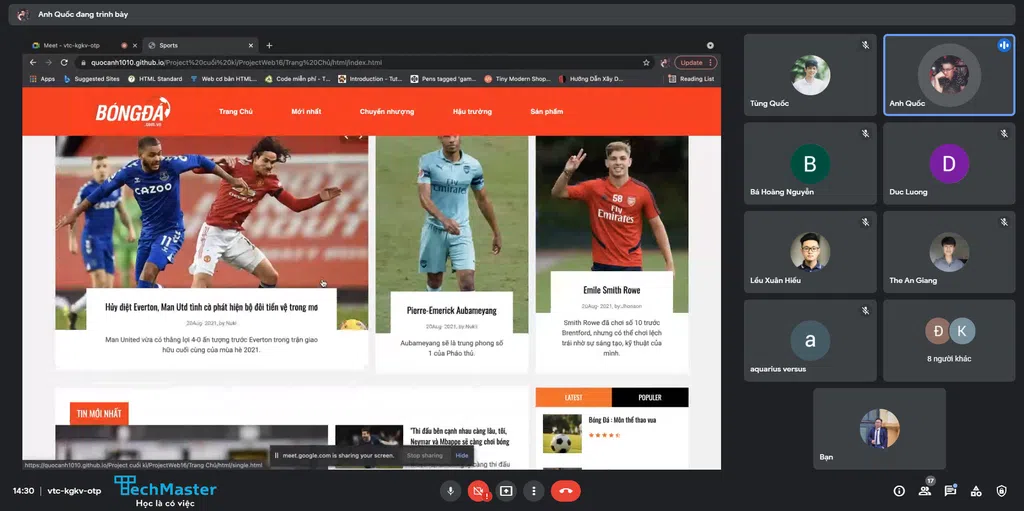Open the Apps bookmark shortcut
Viewport: 1024px width, 511px height.
(42, 79)
